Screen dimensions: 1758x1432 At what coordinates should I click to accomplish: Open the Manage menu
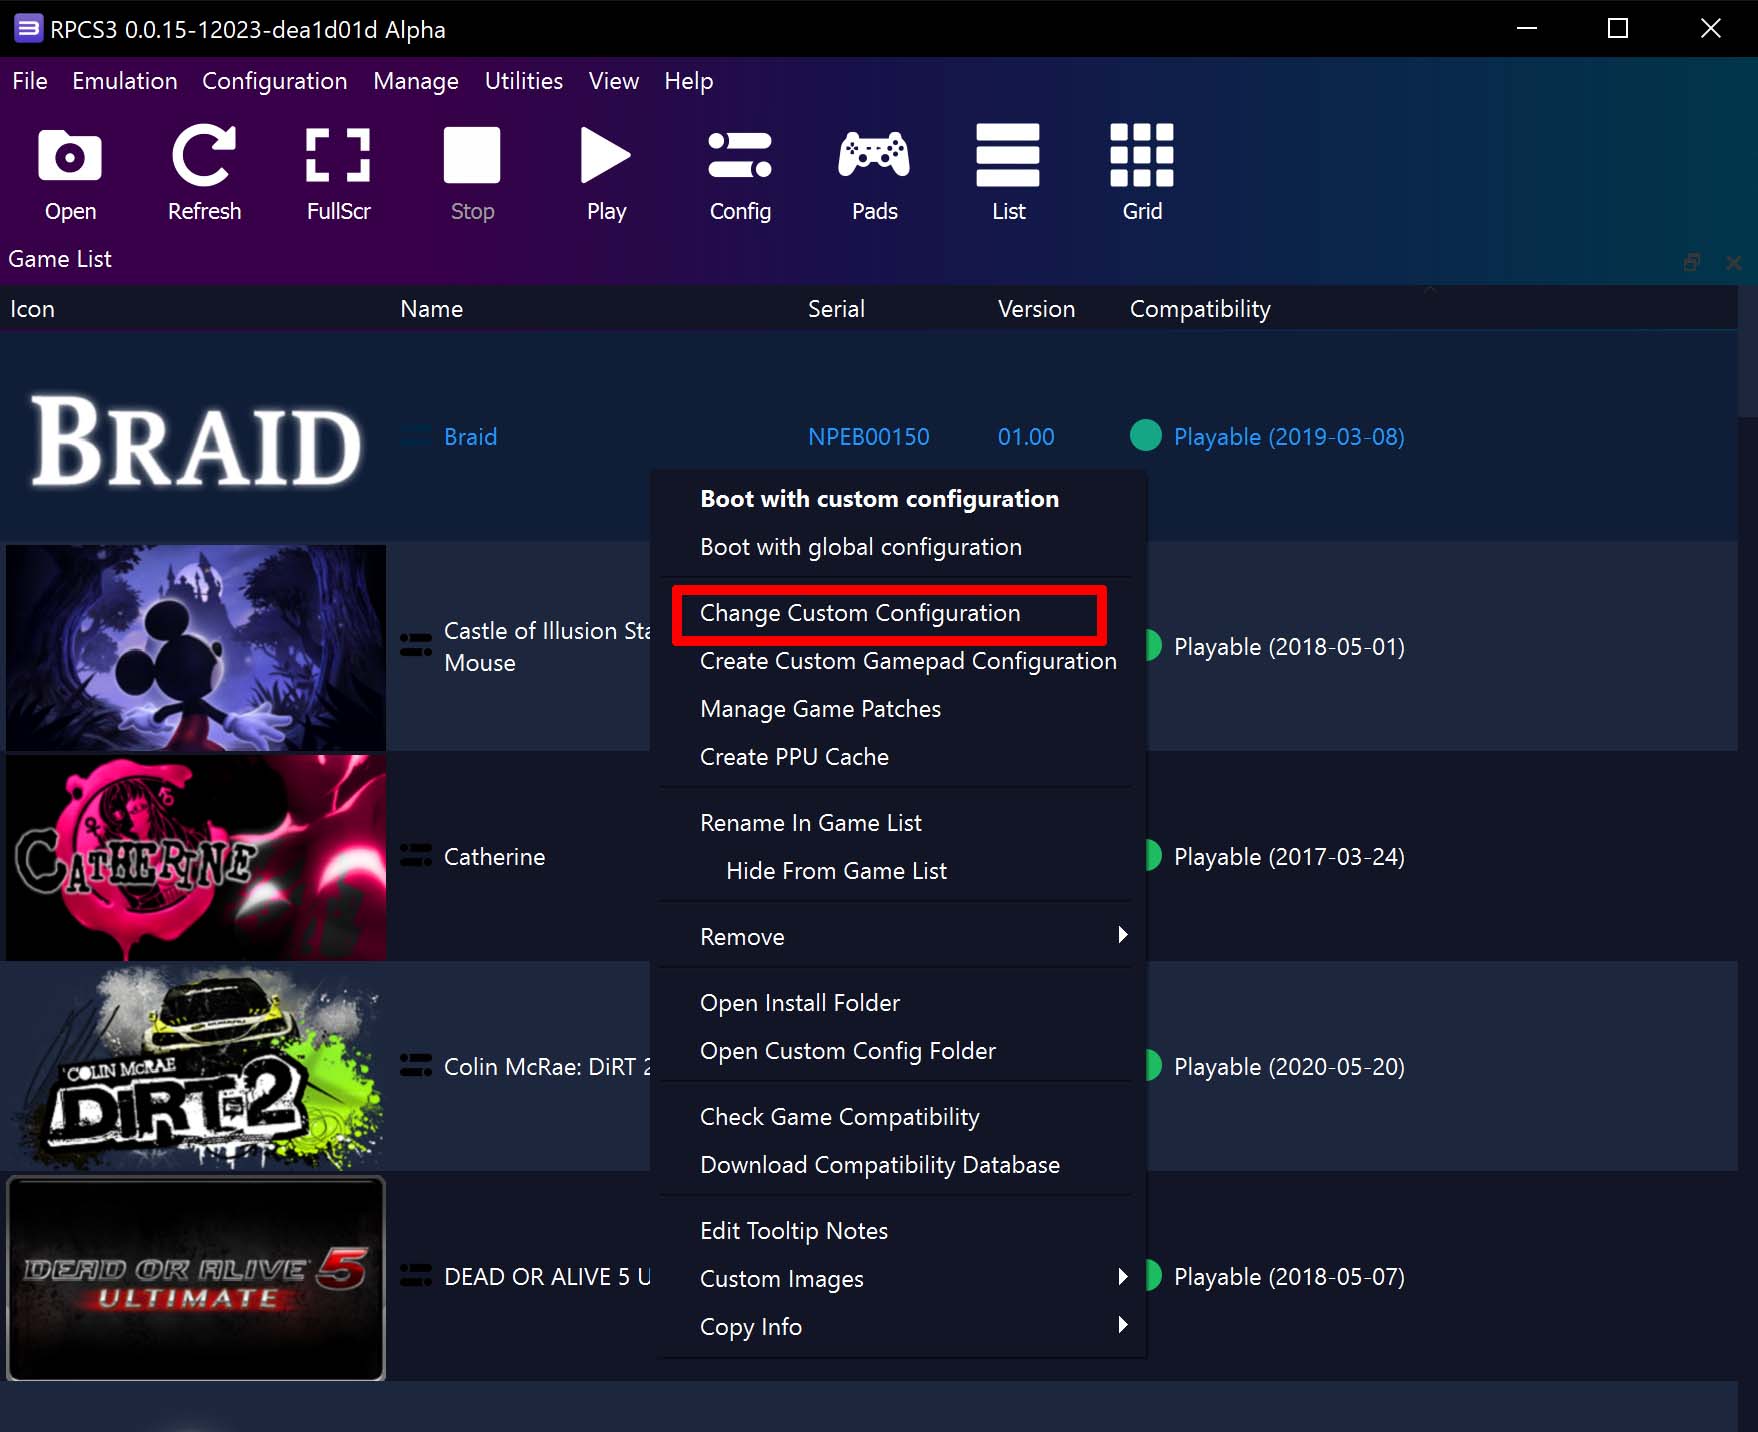click(x=416, y=81)
